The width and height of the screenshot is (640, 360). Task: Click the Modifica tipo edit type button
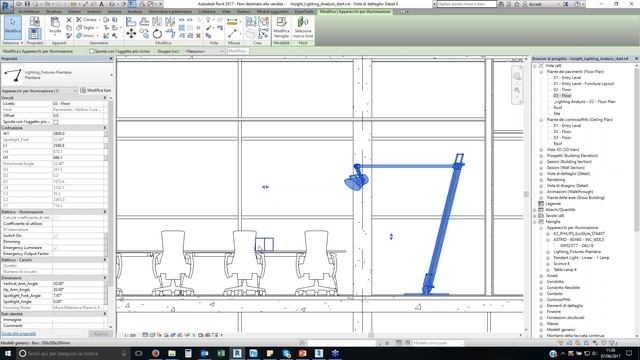pos(96,90)
